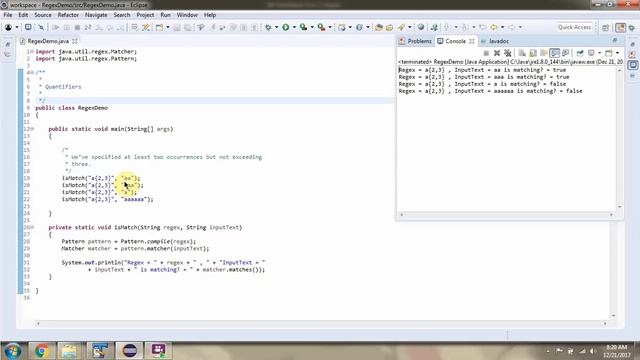The width and height of the screenshot is (640, 360).
Task: Toggle show console when standard out changes
Action: point(555,53)
